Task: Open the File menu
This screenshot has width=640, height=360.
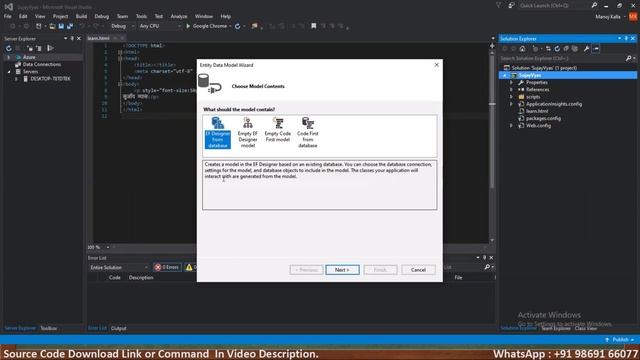Action: (8, 16)
